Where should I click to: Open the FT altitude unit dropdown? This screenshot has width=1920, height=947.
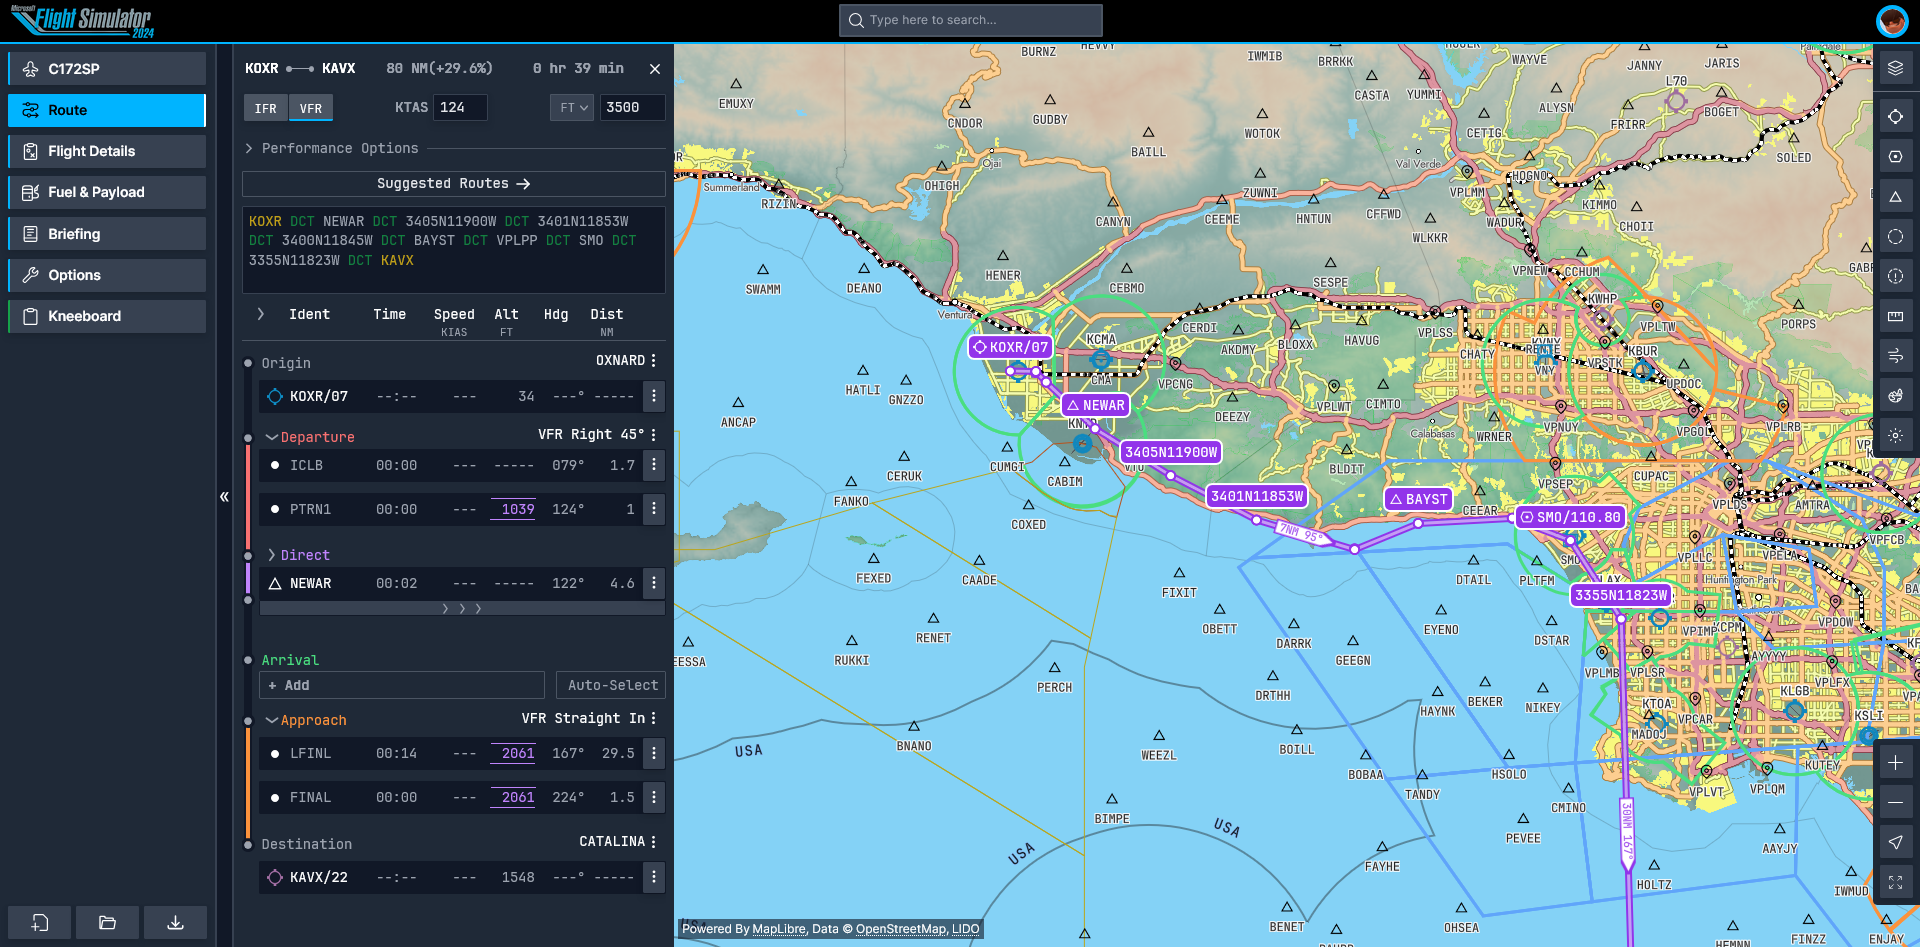pyautogui.click(x=572, y=108)
